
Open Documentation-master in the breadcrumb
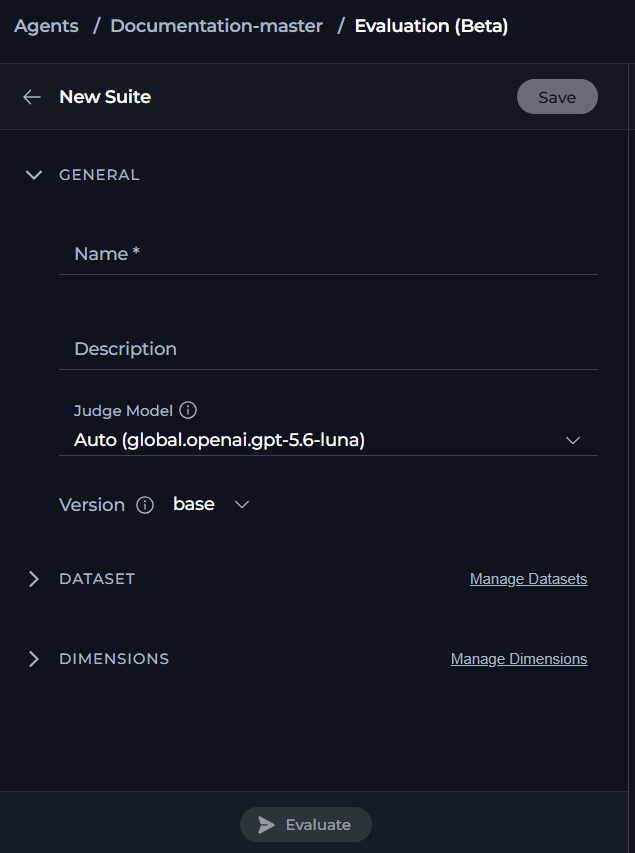point(217,26)
